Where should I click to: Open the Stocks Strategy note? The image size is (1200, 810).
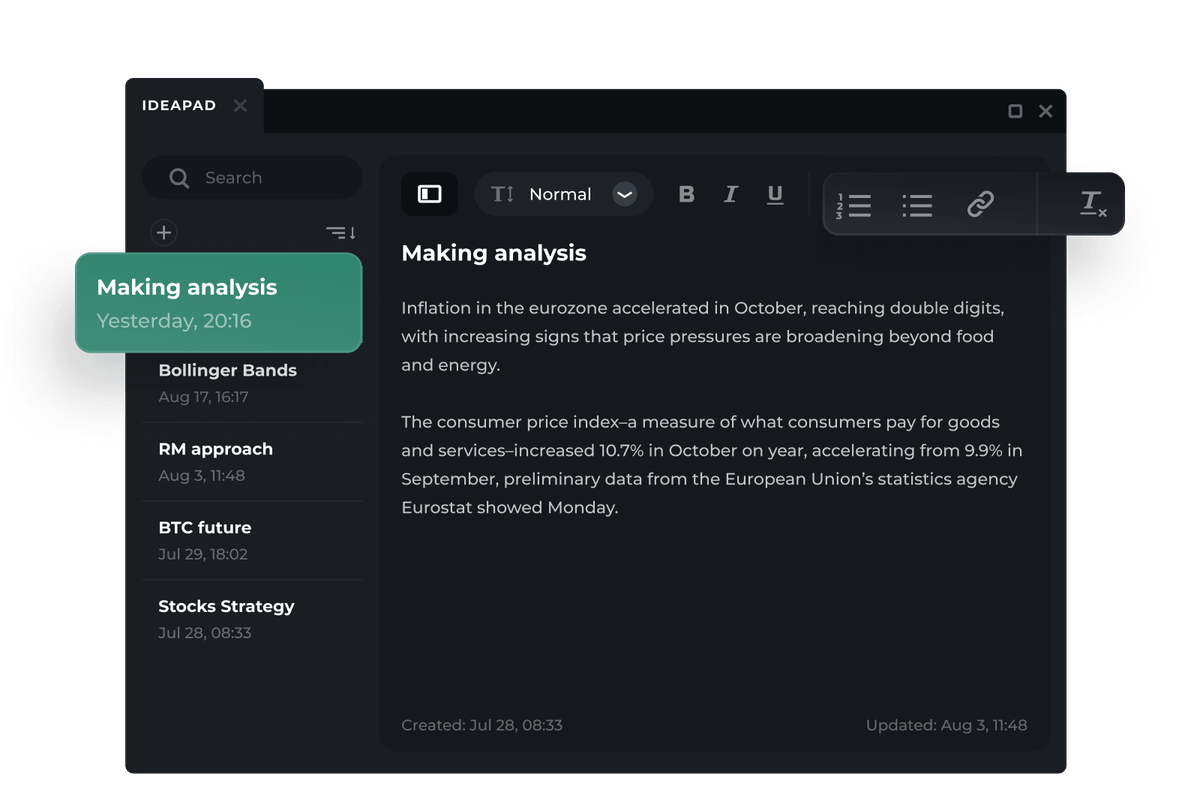[x=252, y=619]
